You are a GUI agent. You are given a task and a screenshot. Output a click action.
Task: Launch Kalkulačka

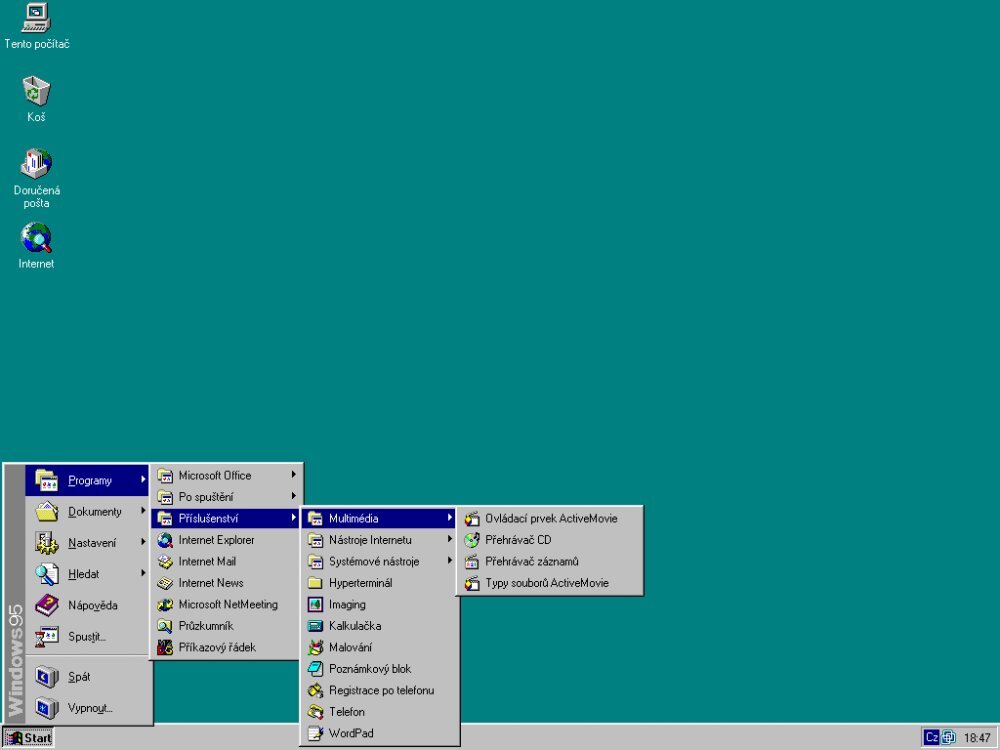(379, 626)
